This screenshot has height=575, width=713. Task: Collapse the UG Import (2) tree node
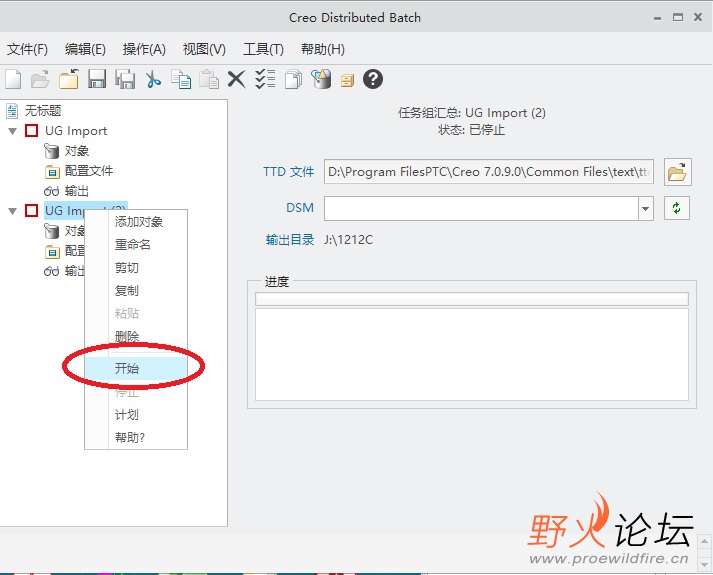13,211
